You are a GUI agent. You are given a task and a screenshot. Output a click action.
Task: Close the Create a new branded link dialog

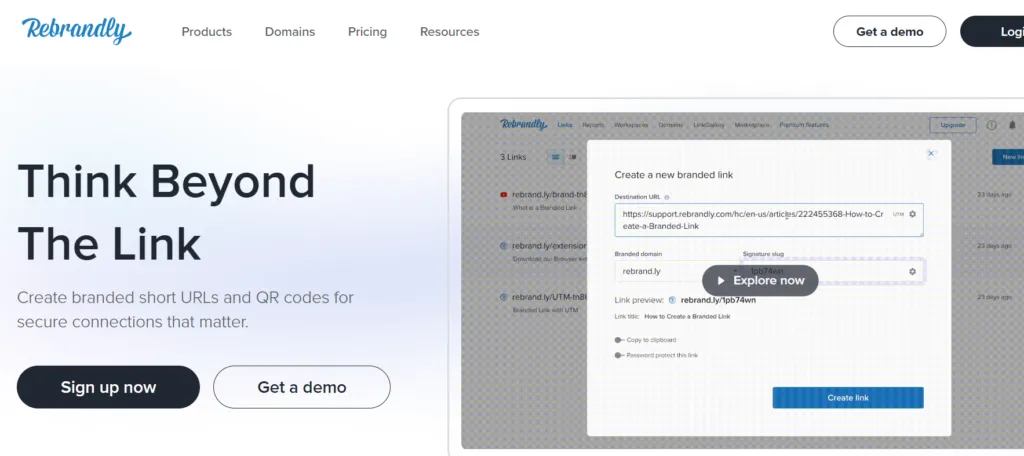click(x=931, y=153)
